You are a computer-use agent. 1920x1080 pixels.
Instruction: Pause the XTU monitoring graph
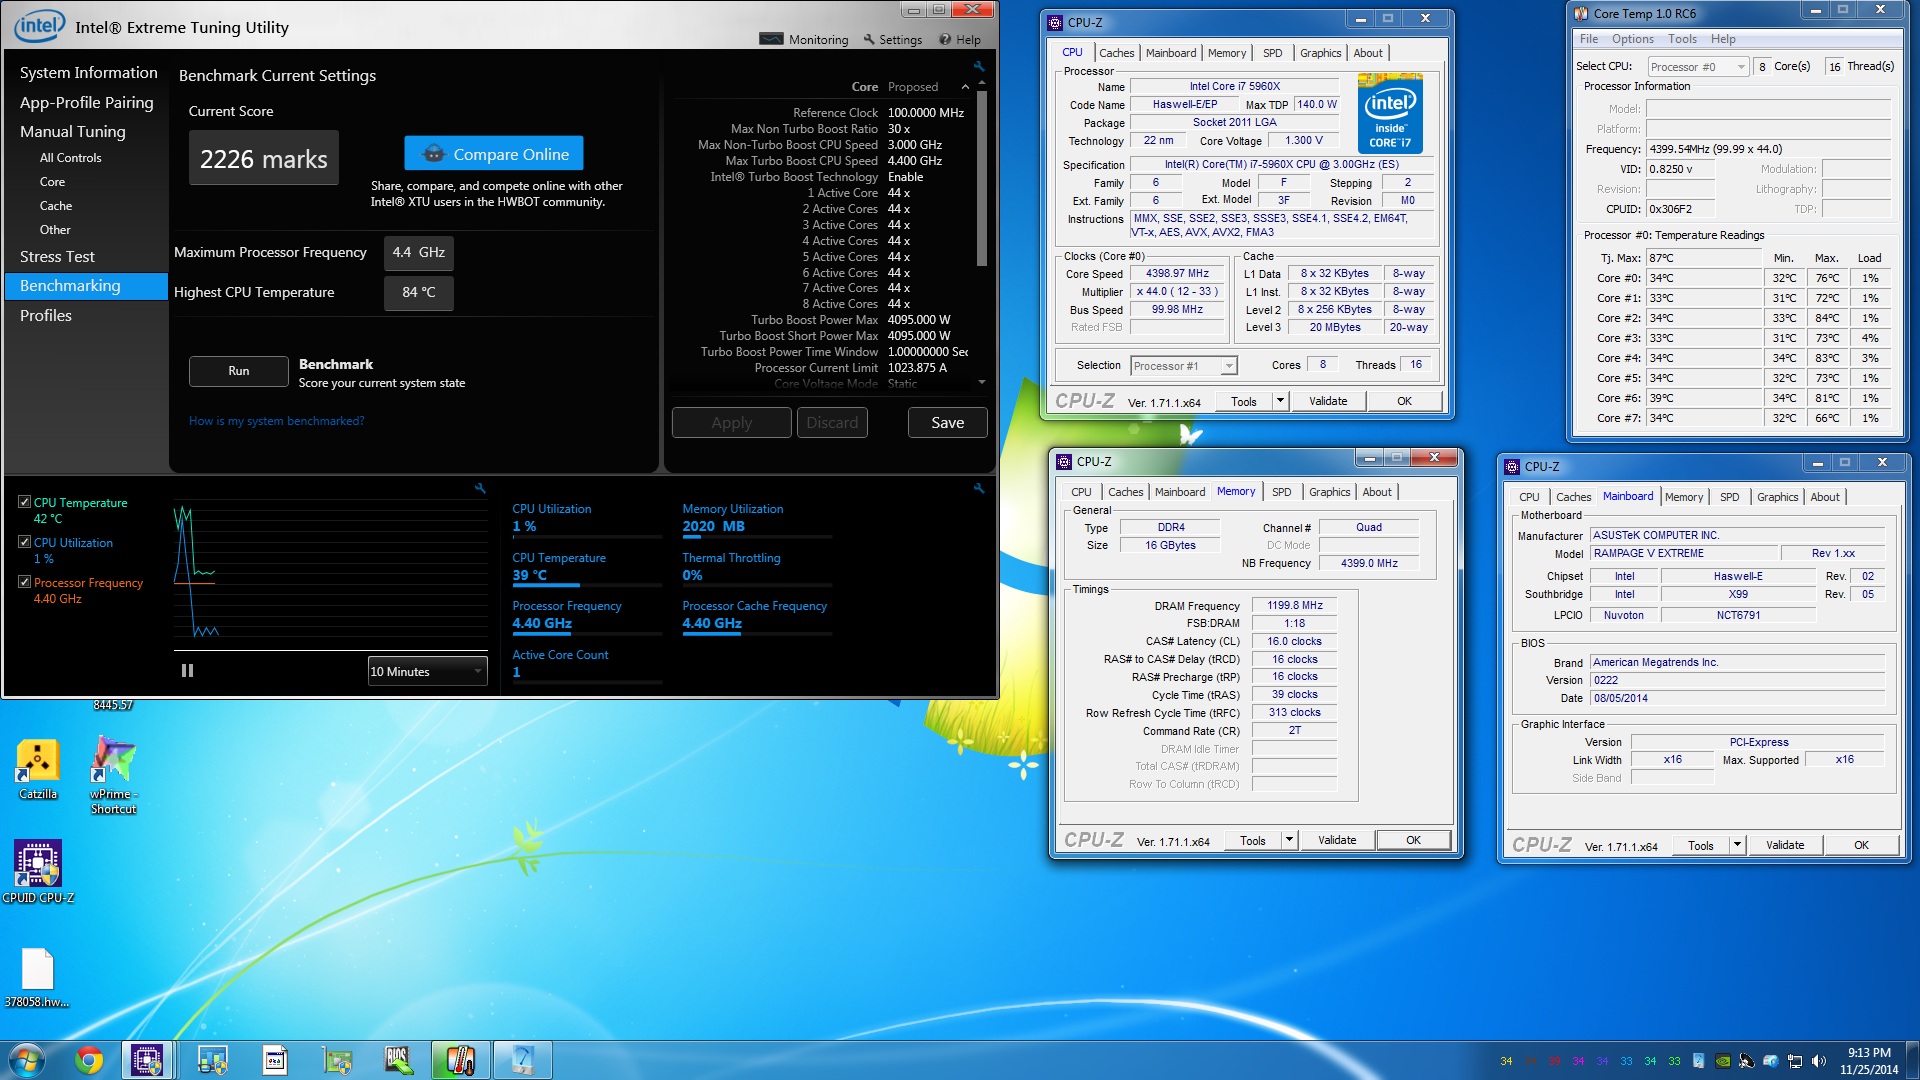[187, 671]
